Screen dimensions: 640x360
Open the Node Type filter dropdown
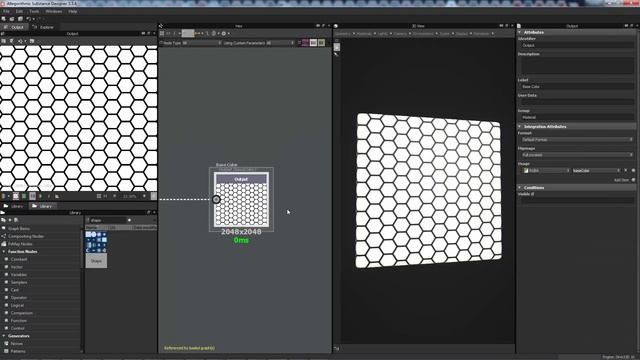pyautogui.click(x=191, y=43)
